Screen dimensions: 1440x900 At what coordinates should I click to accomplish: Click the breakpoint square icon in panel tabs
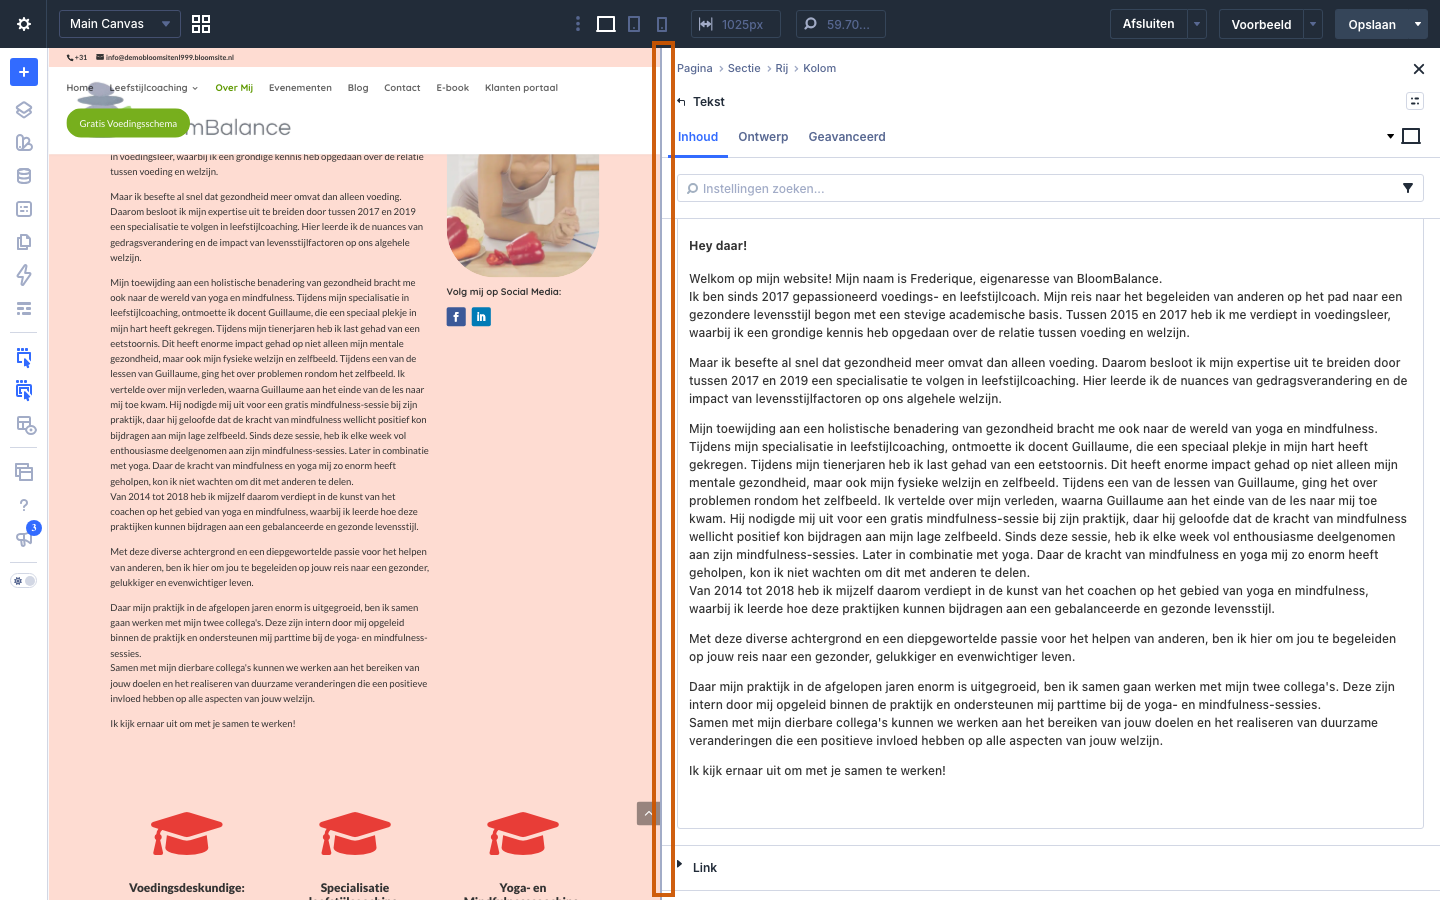(1411, 136)
